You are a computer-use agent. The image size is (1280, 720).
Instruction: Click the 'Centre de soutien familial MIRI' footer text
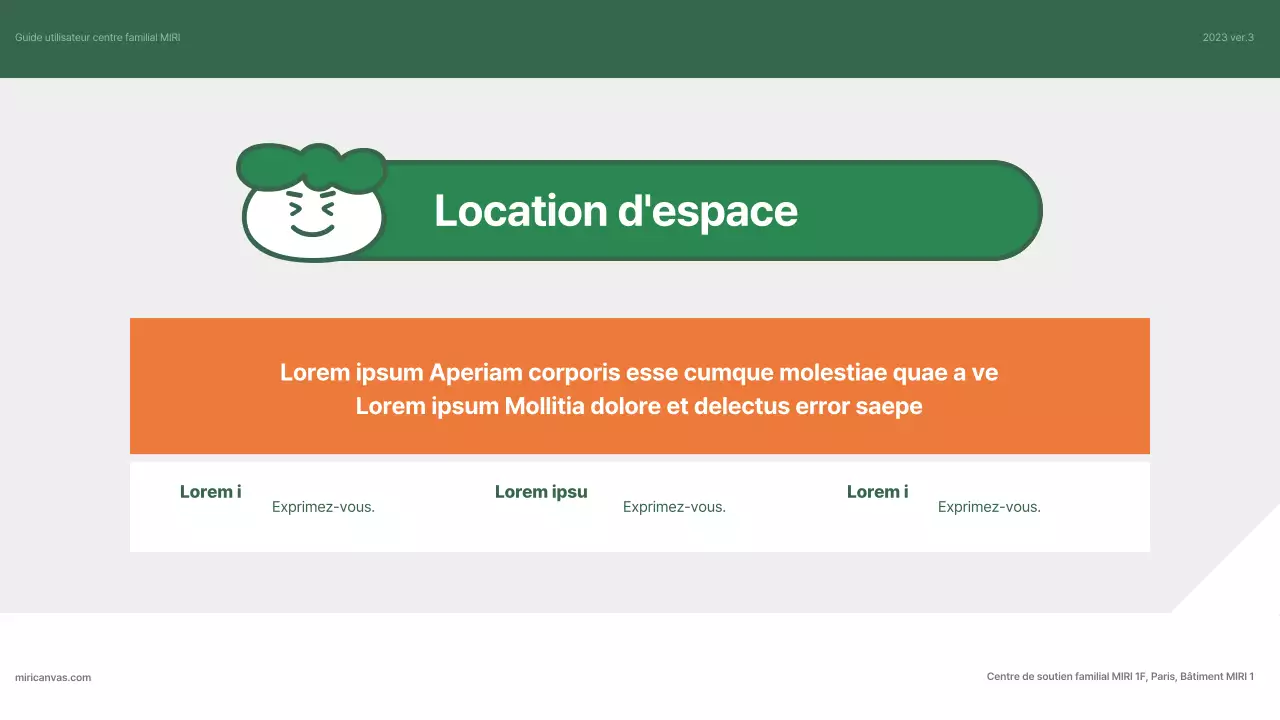(1120, 676)
